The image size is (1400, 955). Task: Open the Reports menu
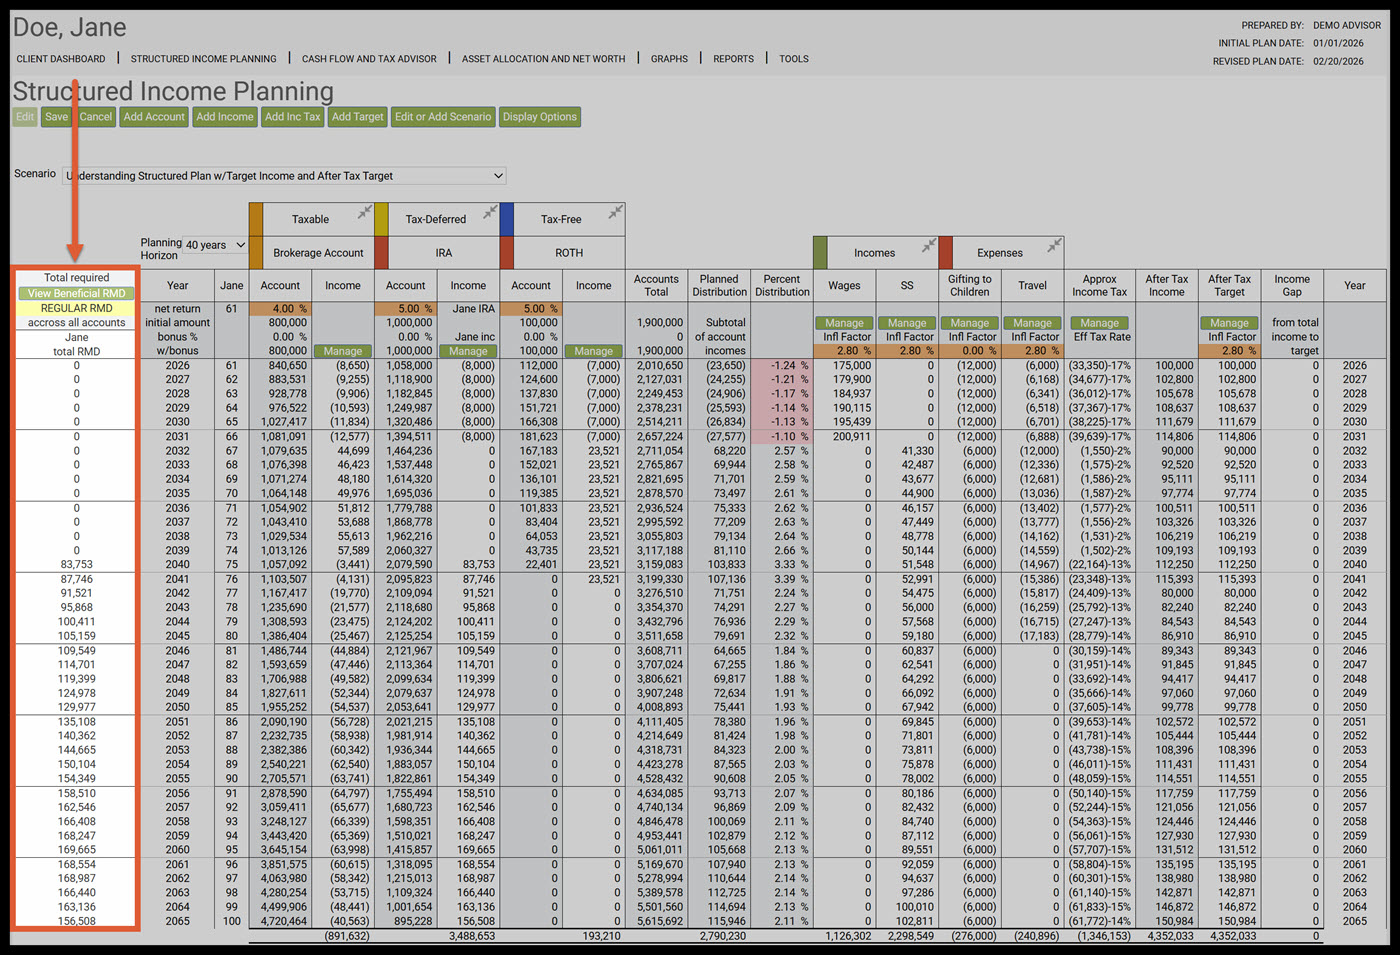tap(733, 59)
